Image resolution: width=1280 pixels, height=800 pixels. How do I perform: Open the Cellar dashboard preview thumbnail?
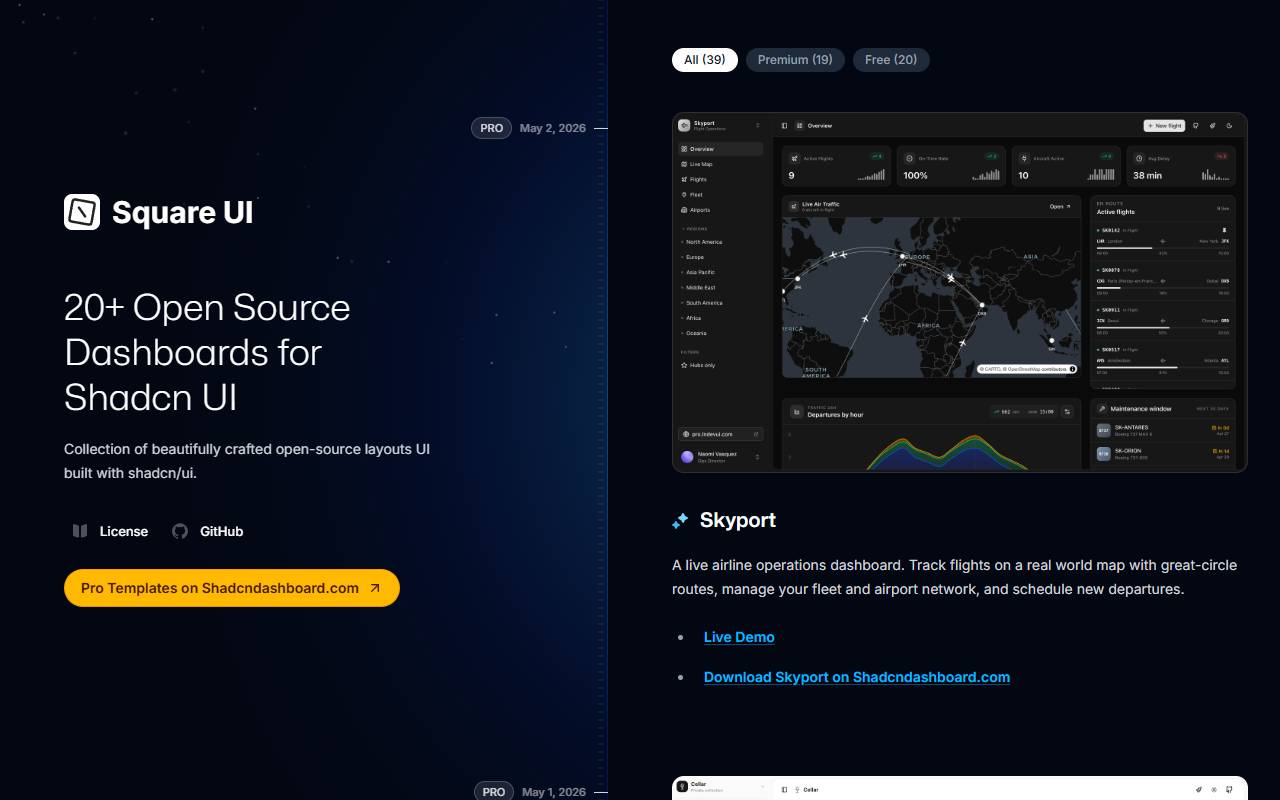click(x=960, y=788)
